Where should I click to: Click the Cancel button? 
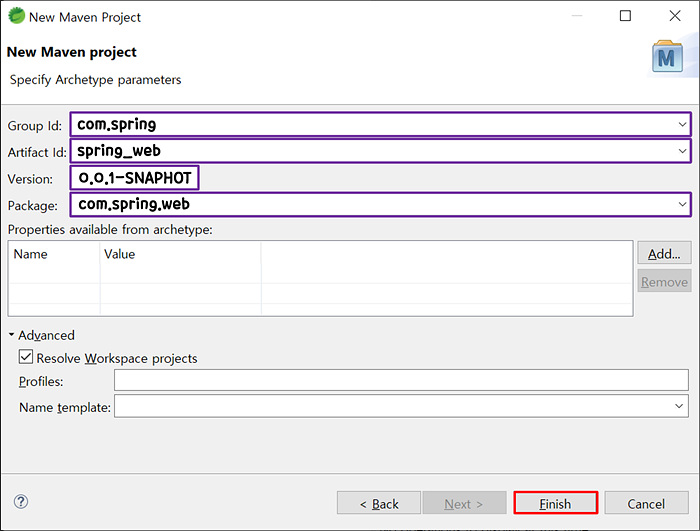click(x=646, y=503)
